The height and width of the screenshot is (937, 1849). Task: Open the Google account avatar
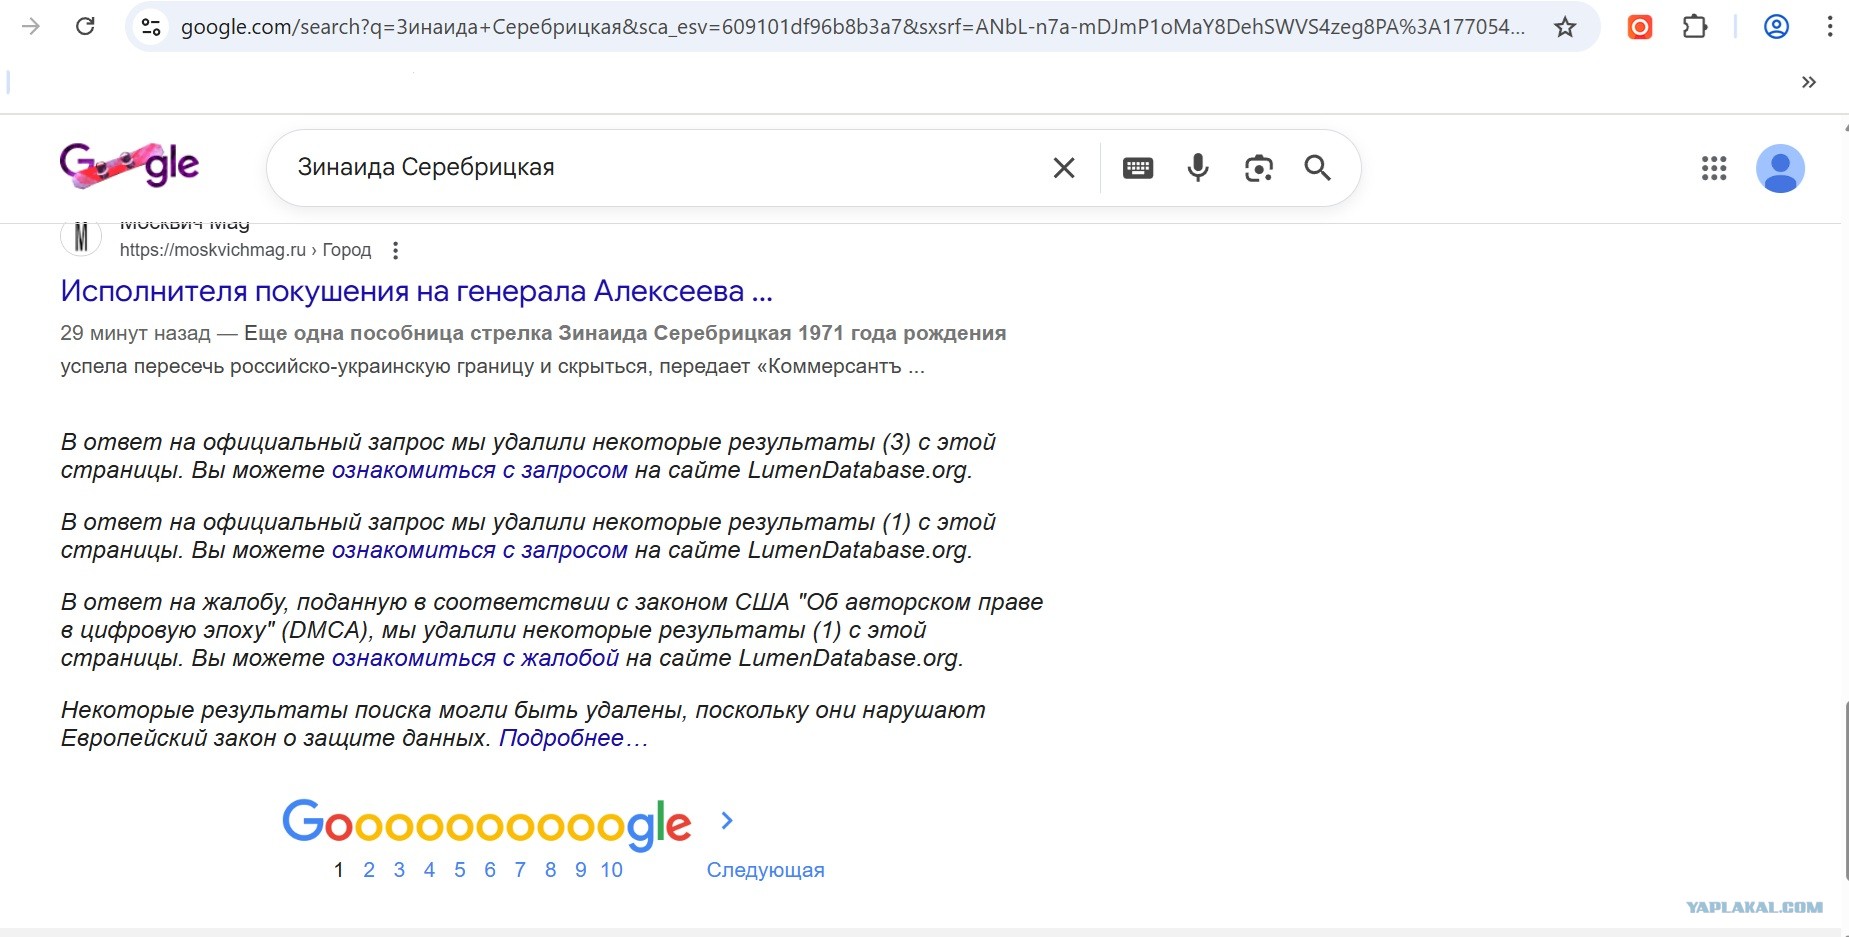tap(1780, 168)
